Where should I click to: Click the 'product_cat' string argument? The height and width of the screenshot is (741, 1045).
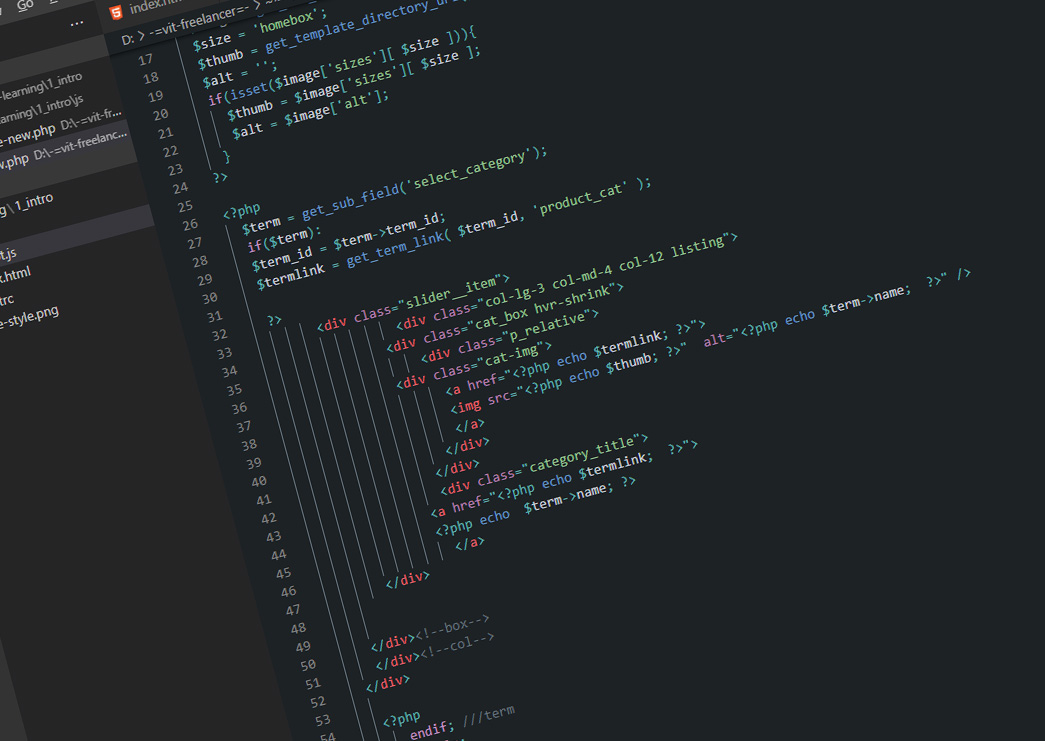(580, 198)
